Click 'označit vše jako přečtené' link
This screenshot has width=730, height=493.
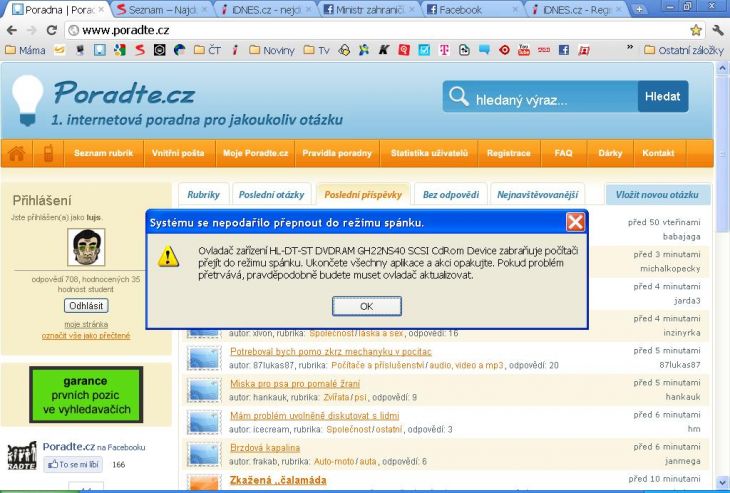pos(86,336)
